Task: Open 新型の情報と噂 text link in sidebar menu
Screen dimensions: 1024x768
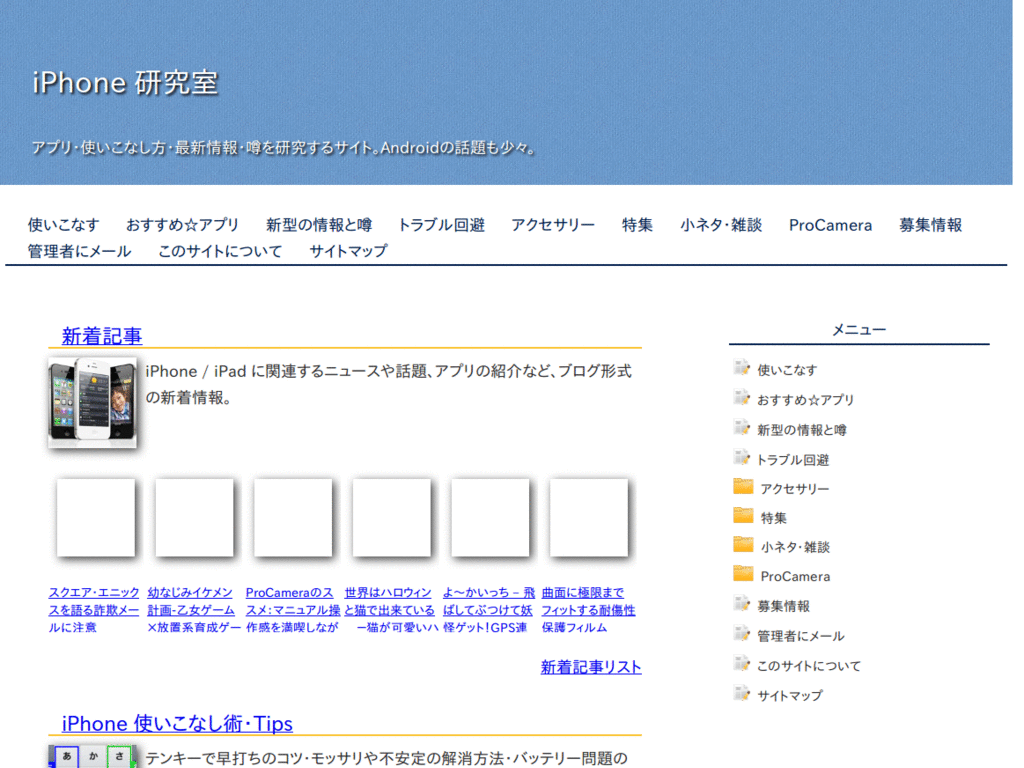Action: [x=801, y=430]
